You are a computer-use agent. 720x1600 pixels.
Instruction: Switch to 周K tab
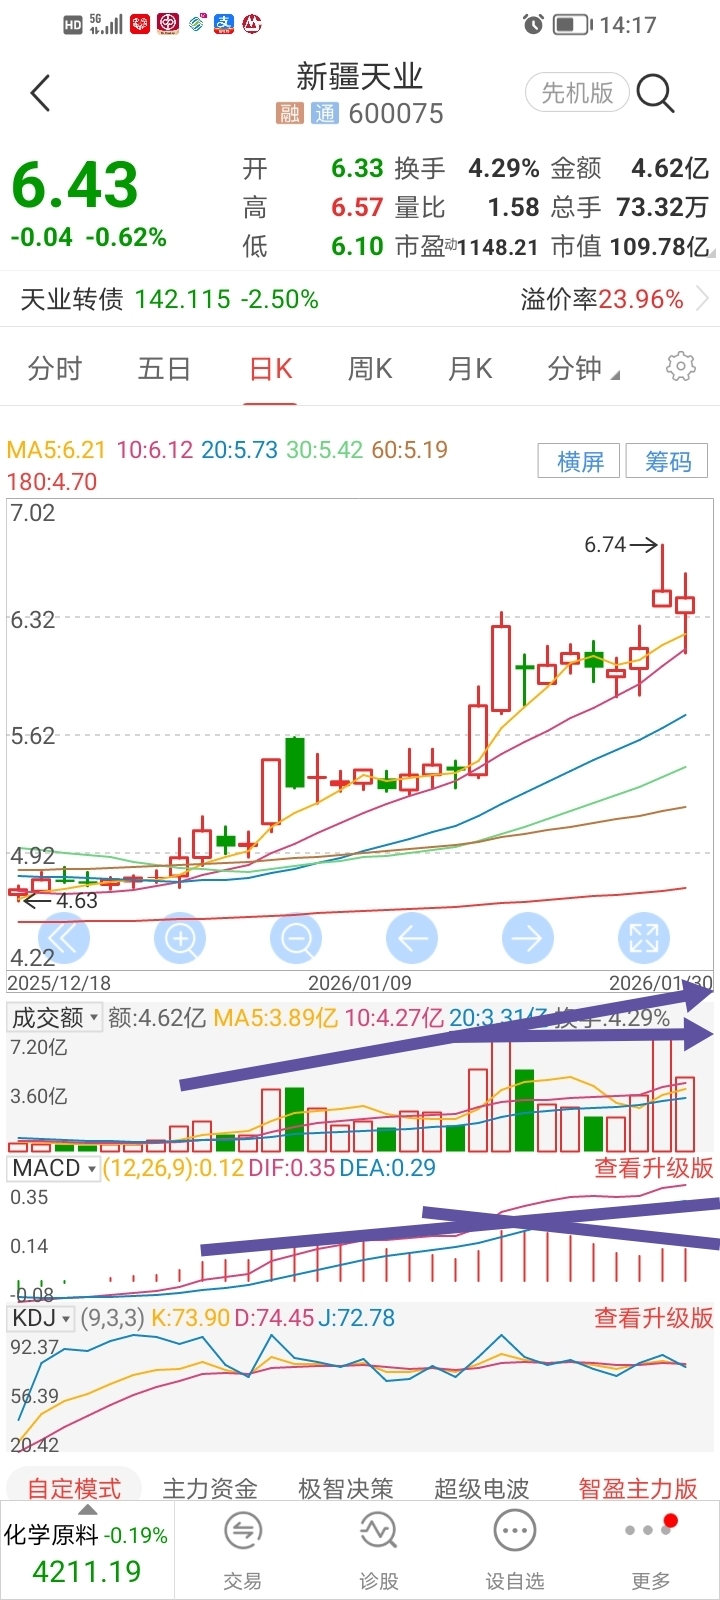[x=370, y=369]
